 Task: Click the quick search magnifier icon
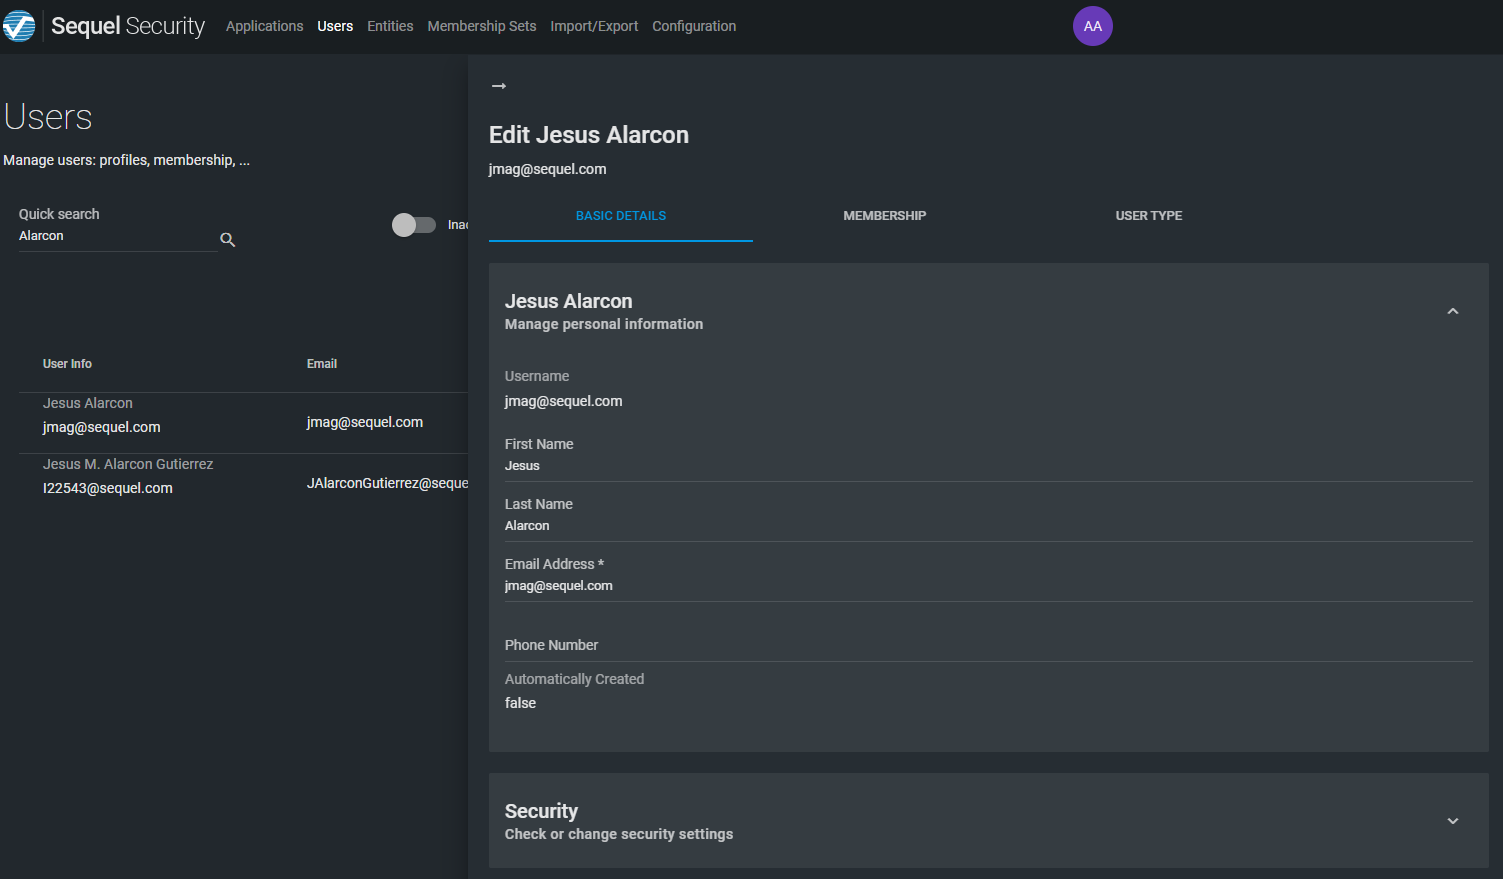[227, 240]
